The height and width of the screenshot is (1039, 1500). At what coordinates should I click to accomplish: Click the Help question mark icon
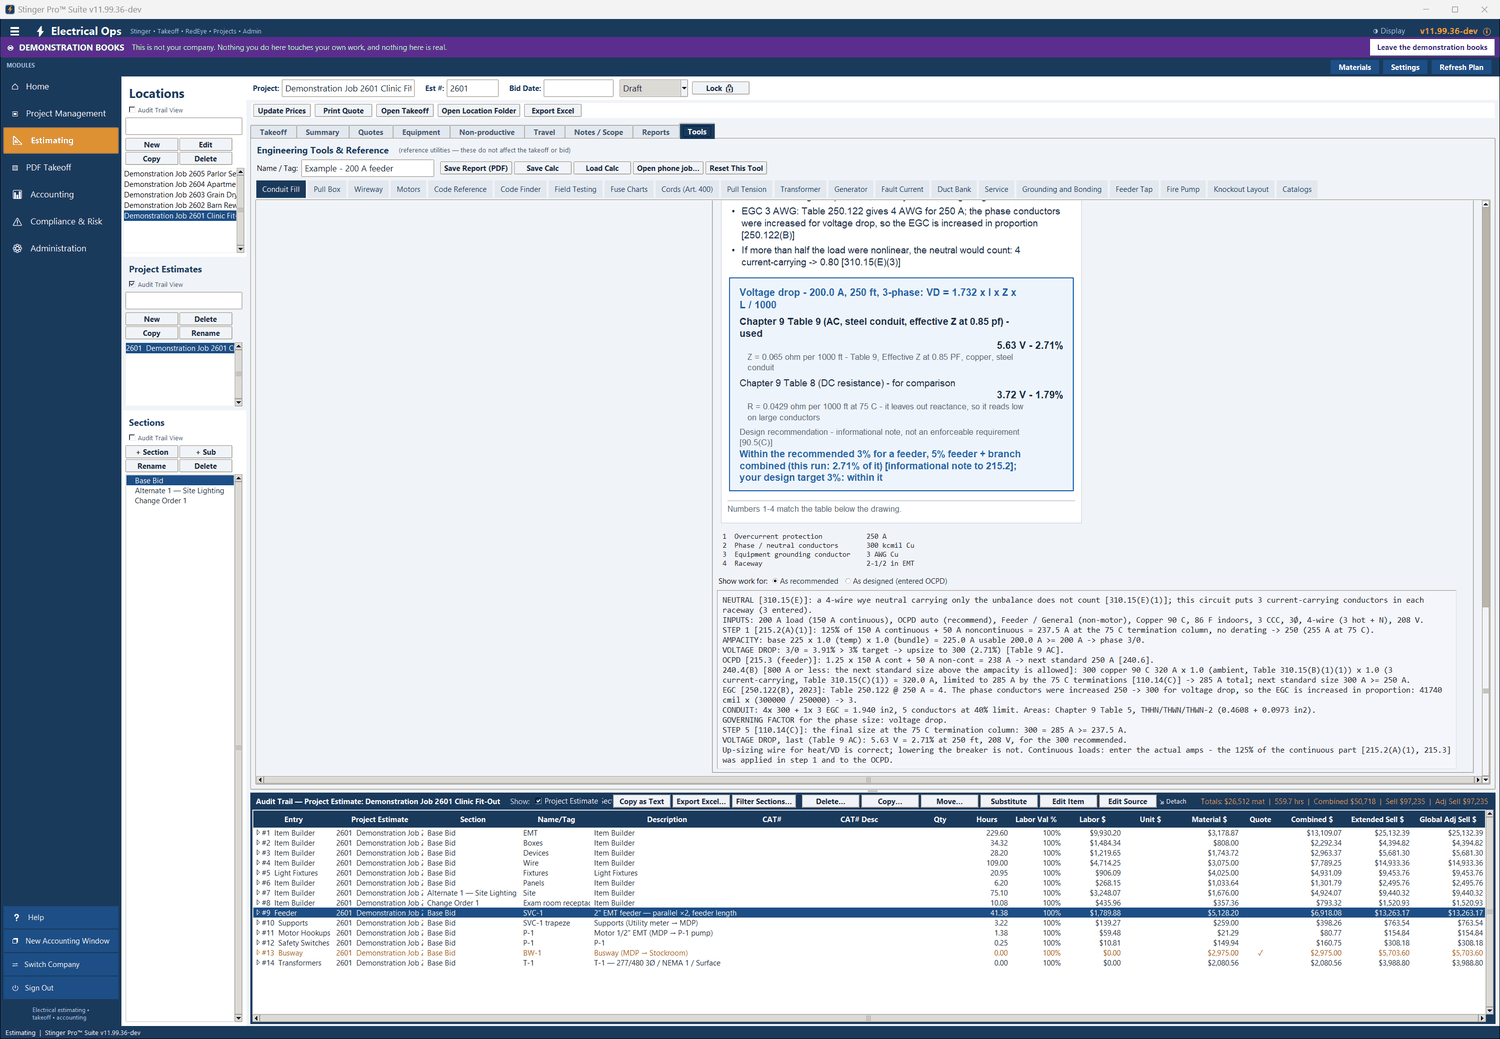tap(16, 917)
